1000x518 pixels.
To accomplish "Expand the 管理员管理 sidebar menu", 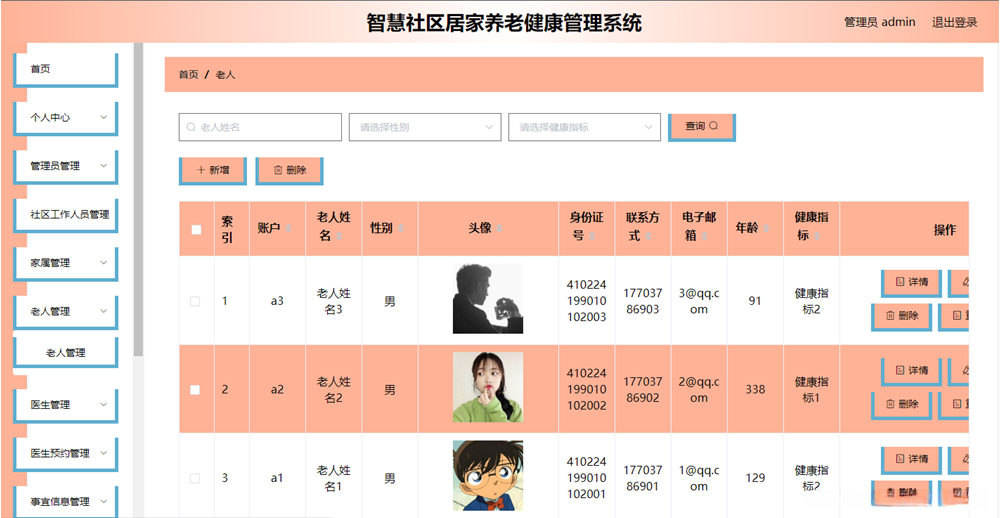I will pos(66,166).
